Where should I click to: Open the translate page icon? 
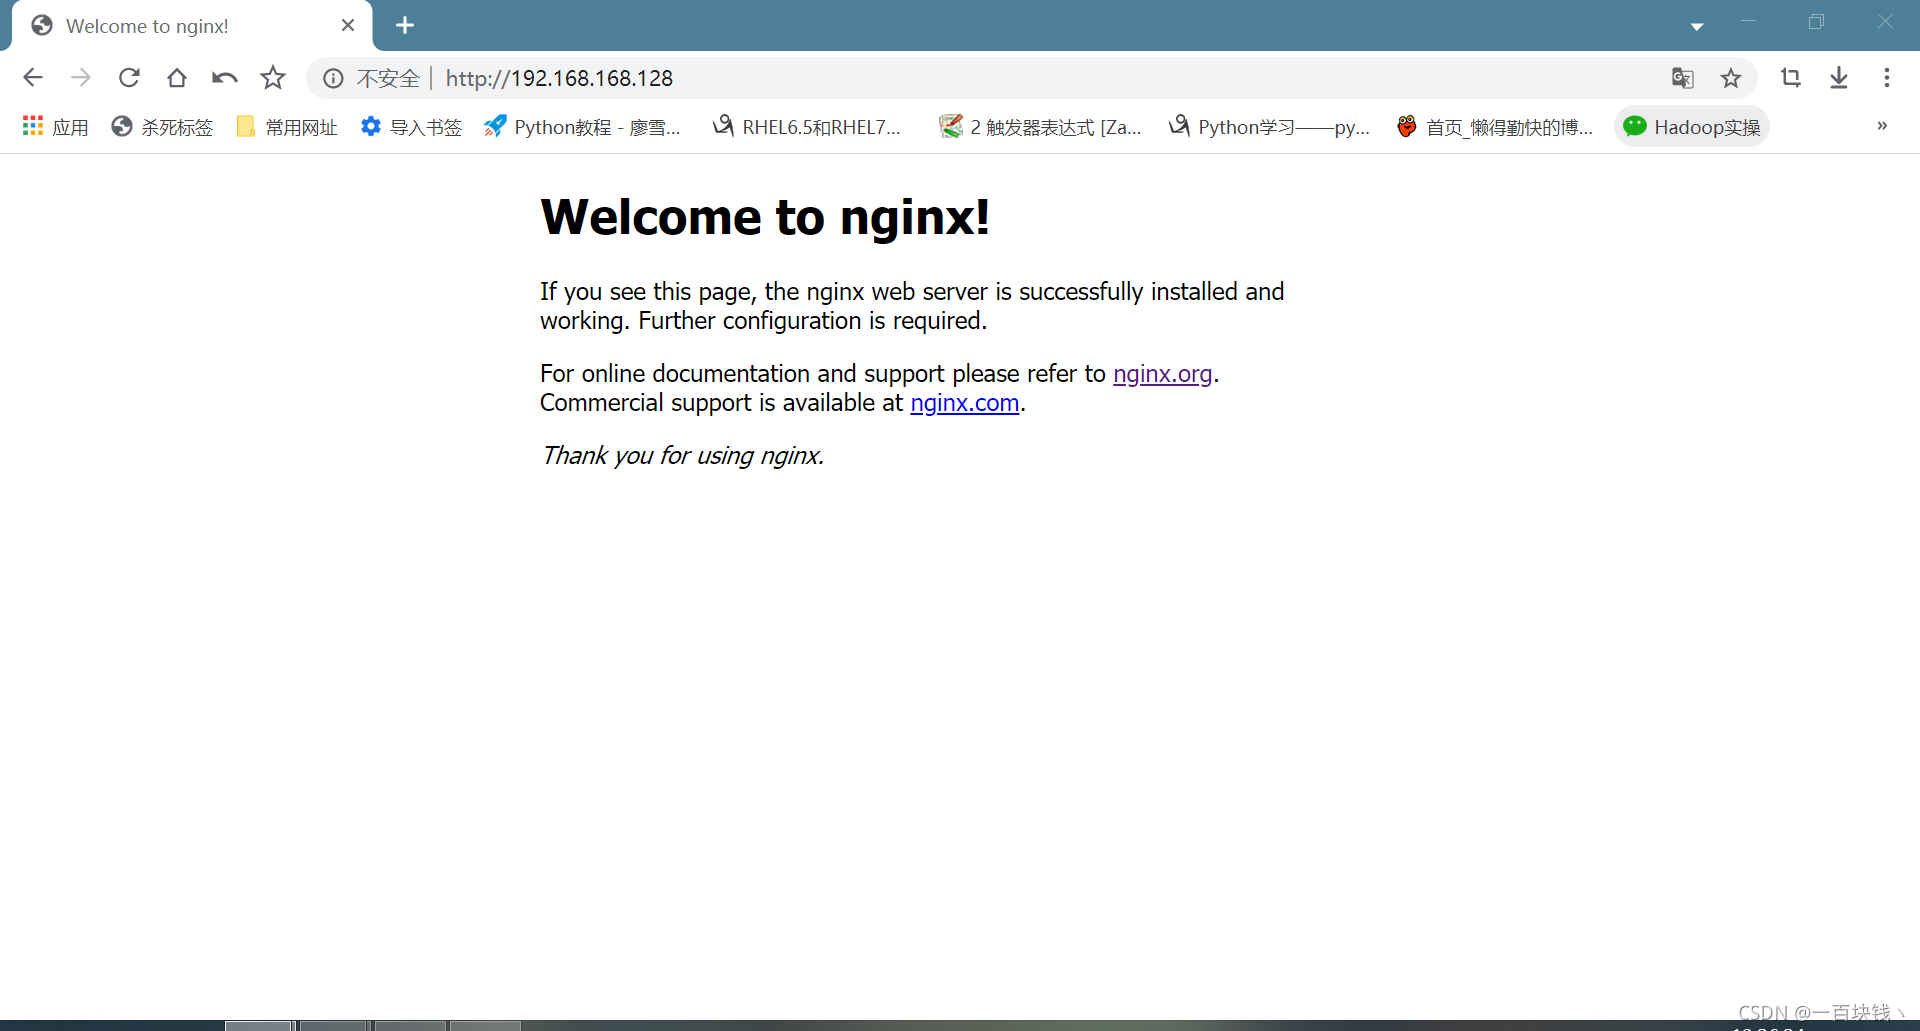click(x=1683, y=78)
